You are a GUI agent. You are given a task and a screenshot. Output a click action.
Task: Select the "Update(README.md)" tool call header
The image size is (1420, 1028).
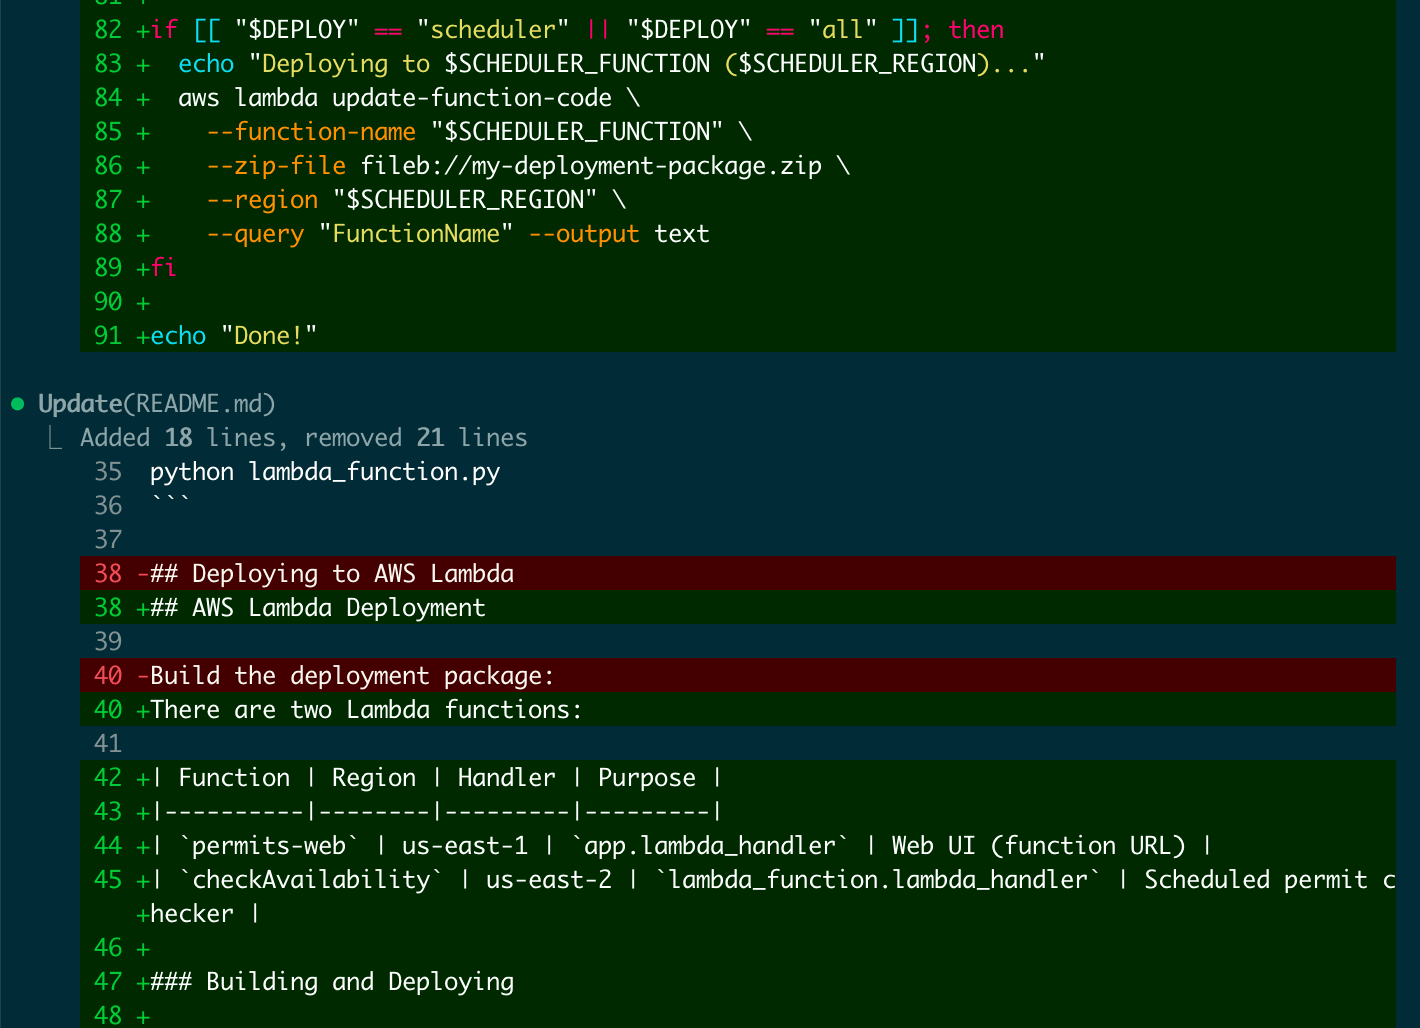(x=157, y=404)
